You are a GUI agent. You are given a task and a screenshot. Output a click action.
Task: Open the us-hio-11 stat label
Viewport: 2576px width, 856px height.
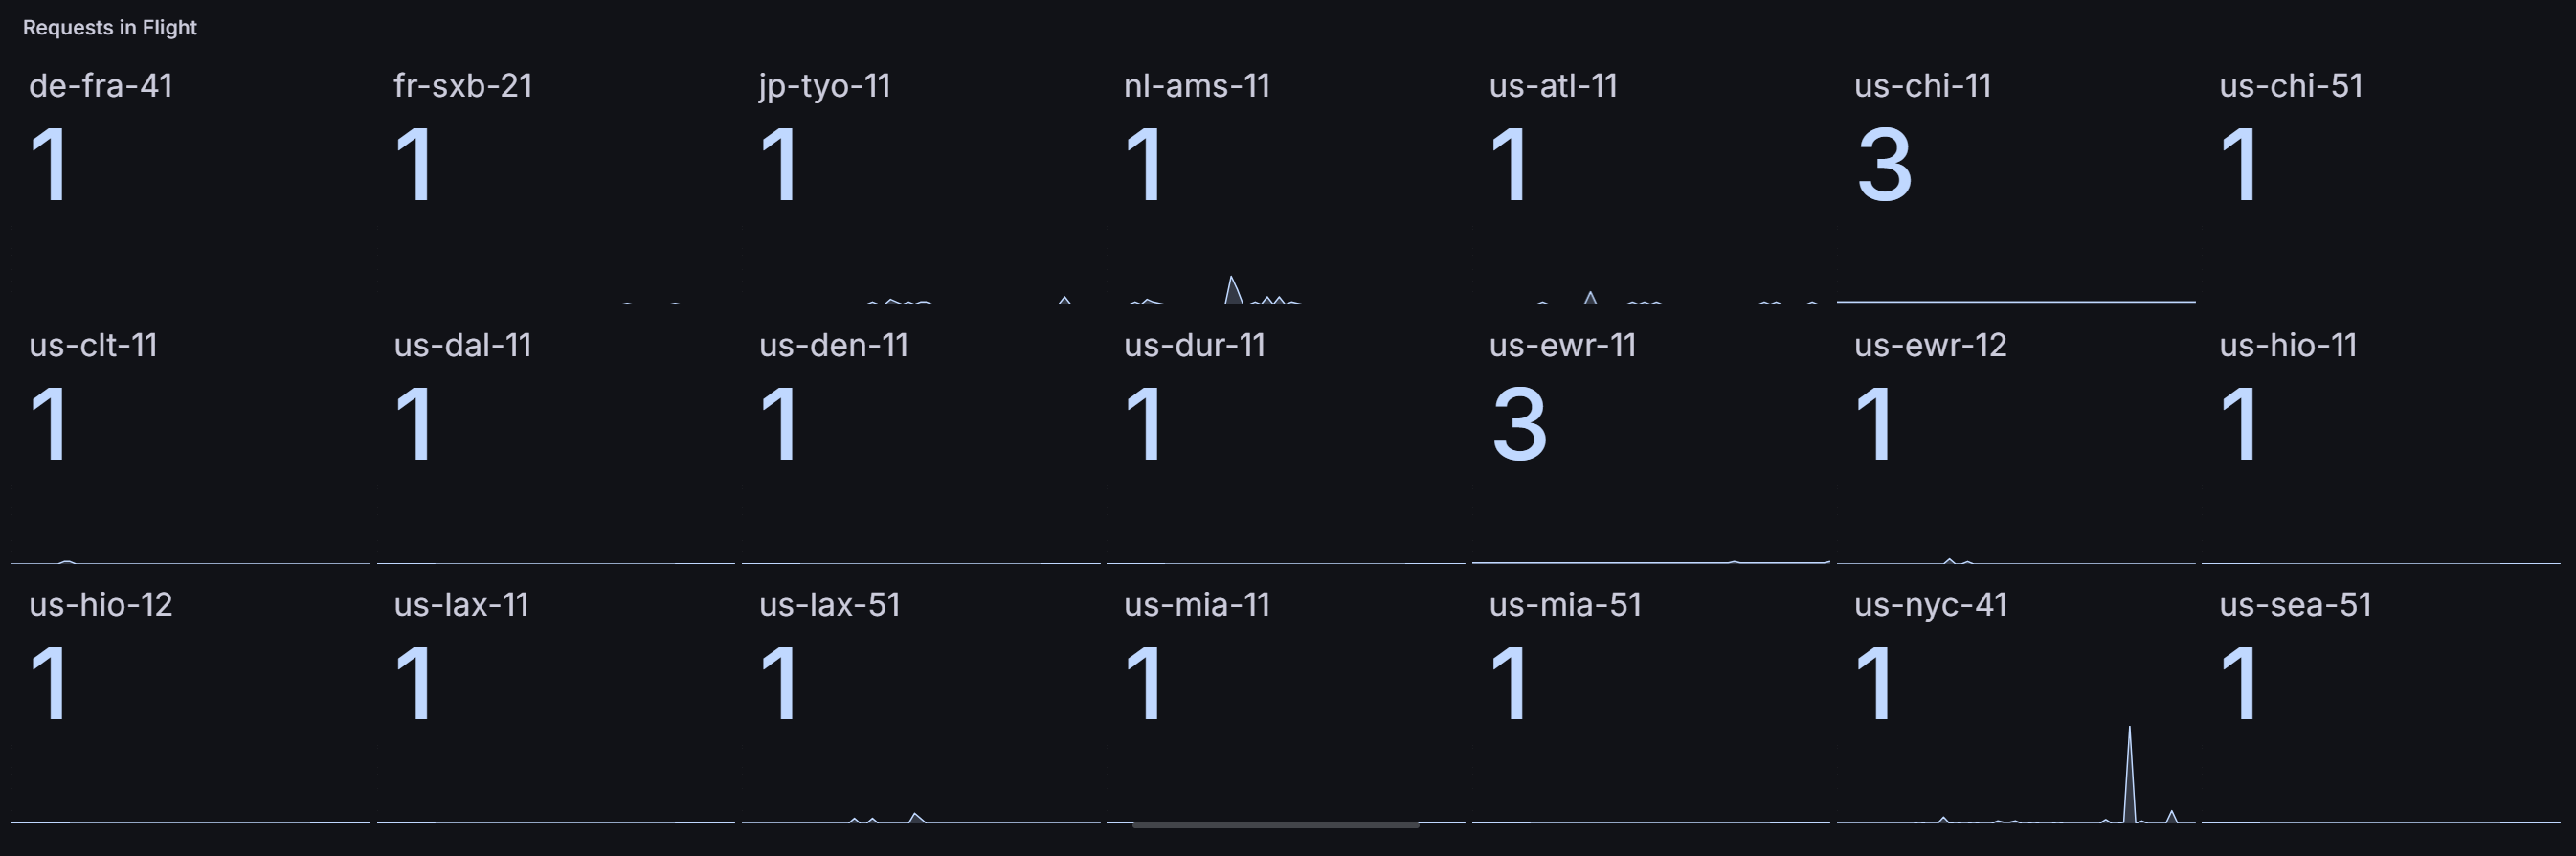coord(2288,345)
